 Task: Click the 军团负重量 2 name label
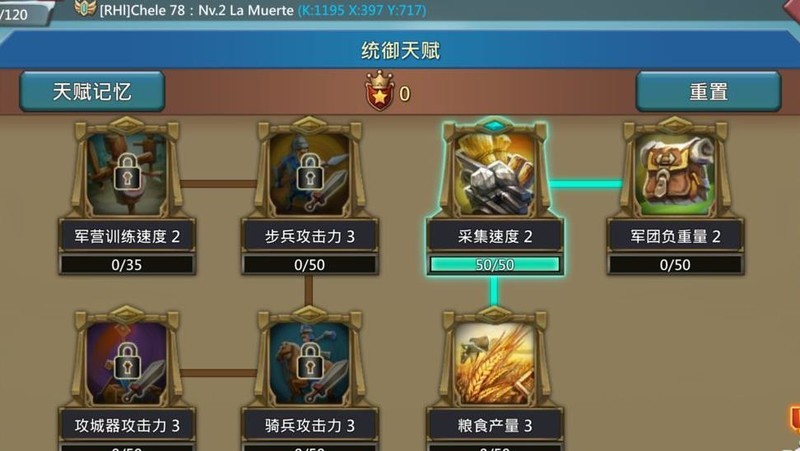click(675, 236)
